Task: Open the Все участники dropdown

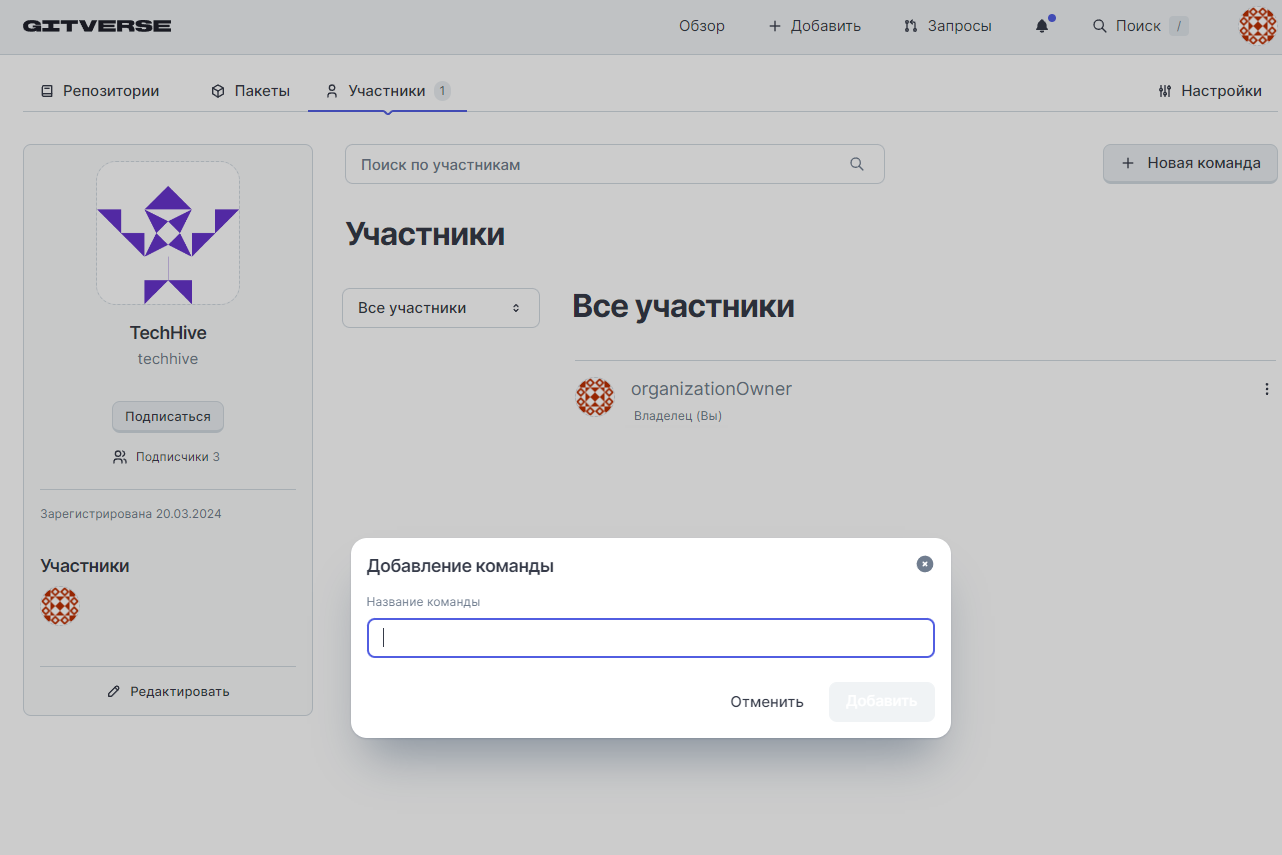Action: pos(441,308)
